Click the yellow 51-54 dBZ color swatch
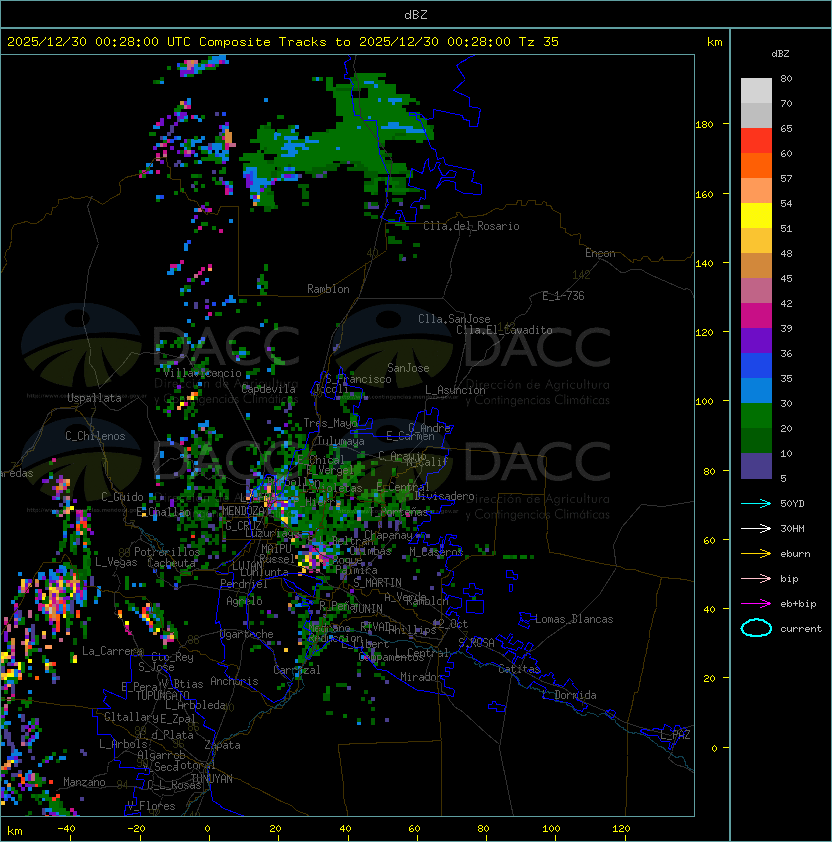 pyautogui.click(x=756, y=215)
